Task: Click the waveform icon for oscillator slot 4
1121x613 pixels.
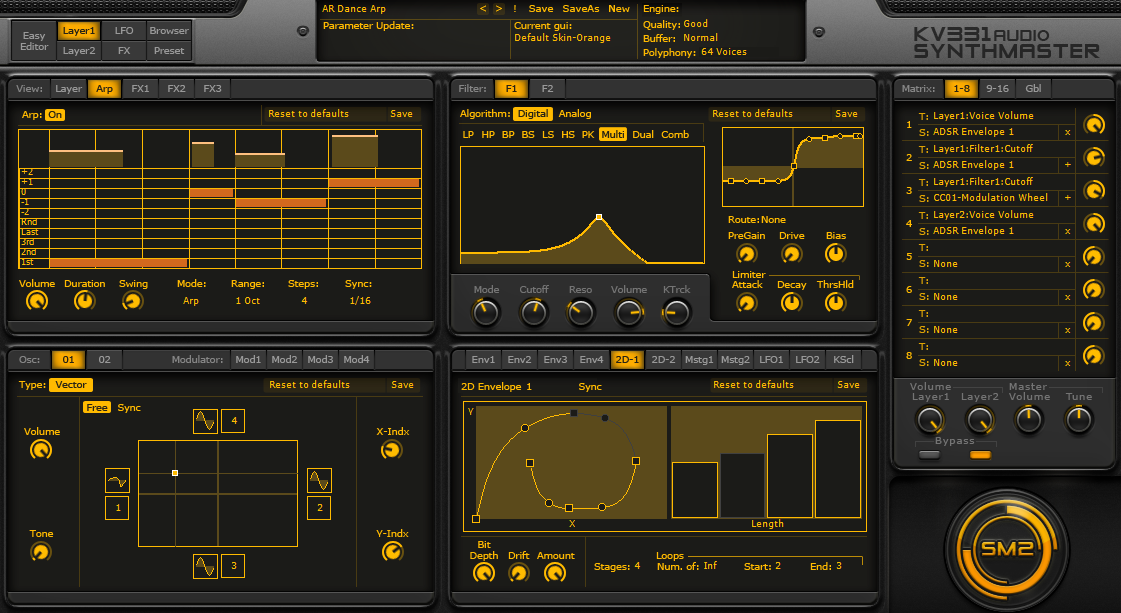Action: (x=205, y=421)
